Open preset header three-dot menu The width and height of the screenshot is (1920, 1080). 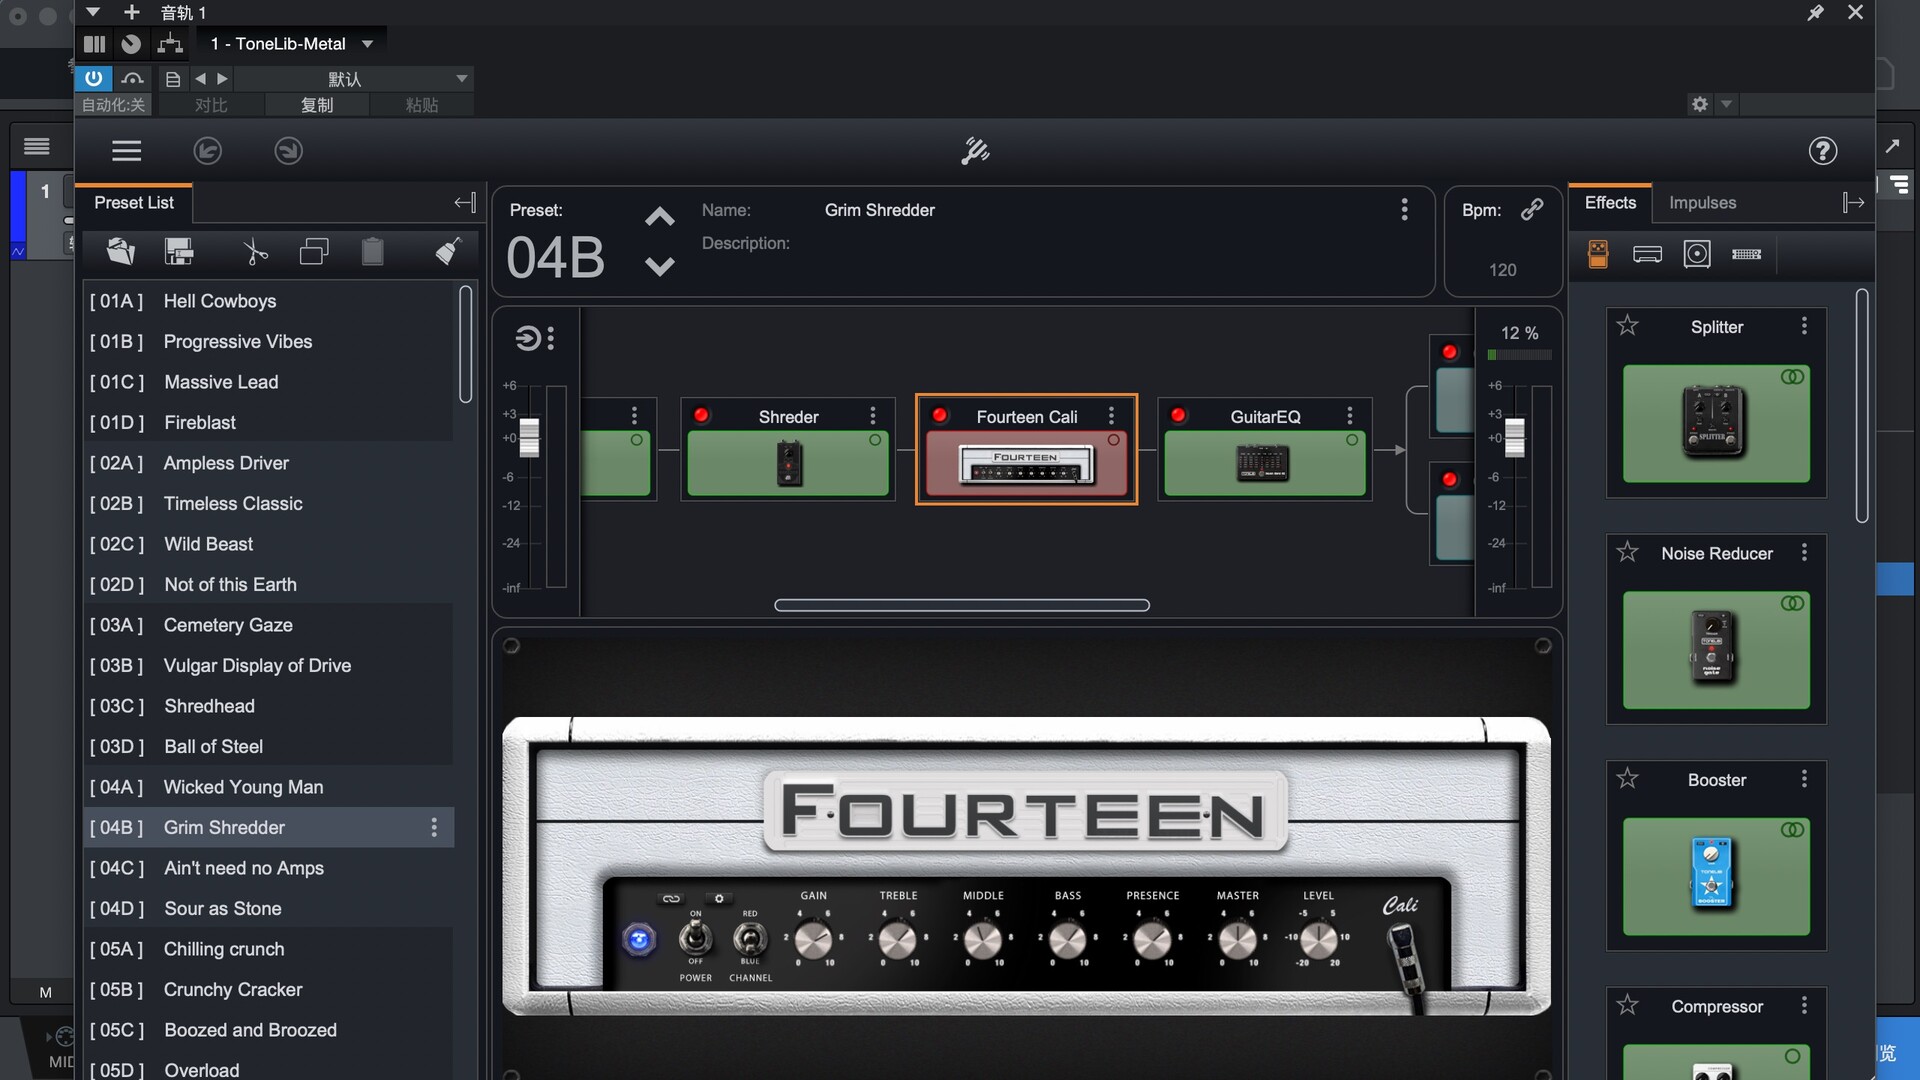(1404, 209)
